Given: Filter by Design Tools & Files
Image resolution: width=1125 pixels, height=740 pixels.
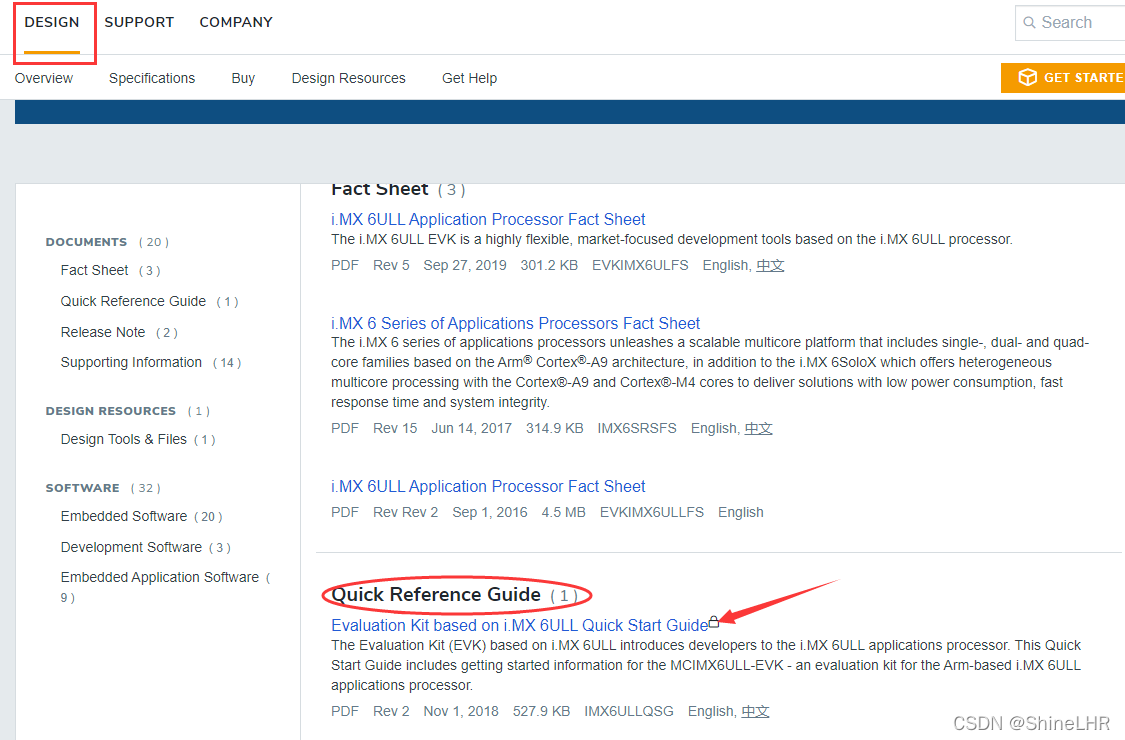Looking at the screenshot, I should [x=124, y=439].
